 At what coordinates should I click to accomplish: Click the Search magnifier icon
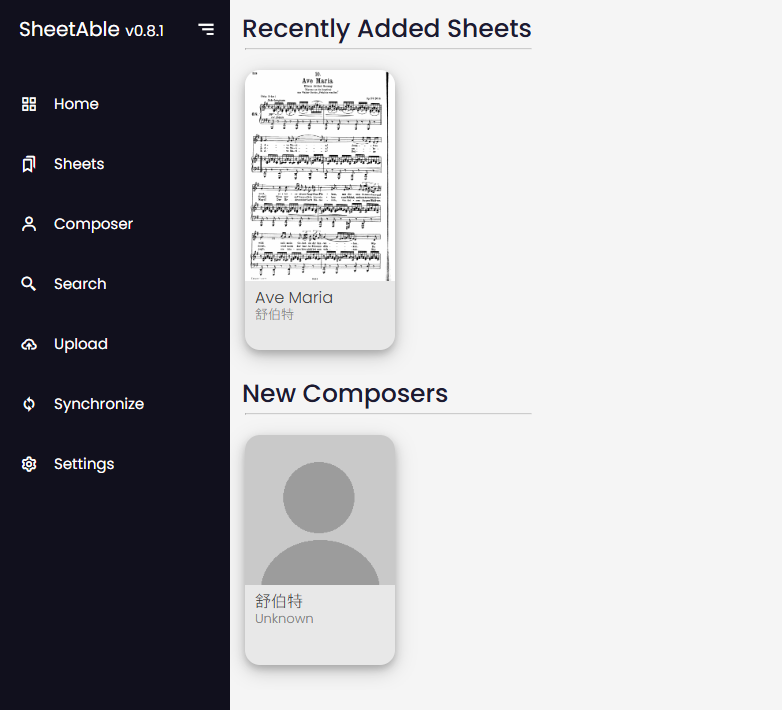click(29, 284)
